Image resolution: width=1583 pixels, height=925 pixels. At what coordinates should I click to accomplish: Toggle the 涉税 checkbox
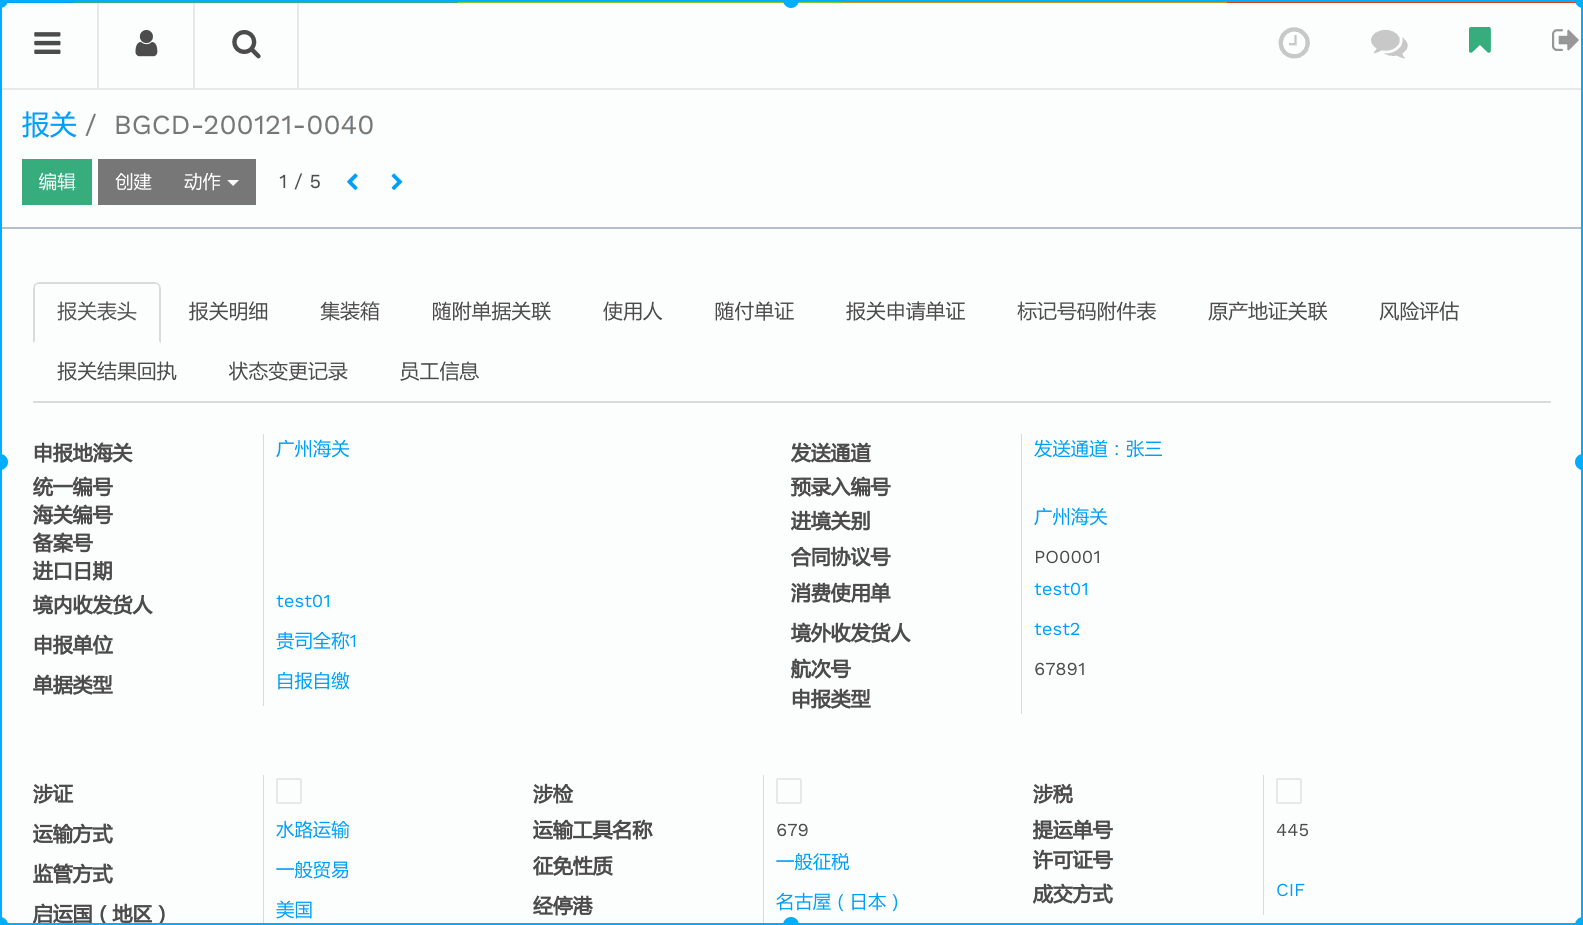click(x=1289, y=791)
